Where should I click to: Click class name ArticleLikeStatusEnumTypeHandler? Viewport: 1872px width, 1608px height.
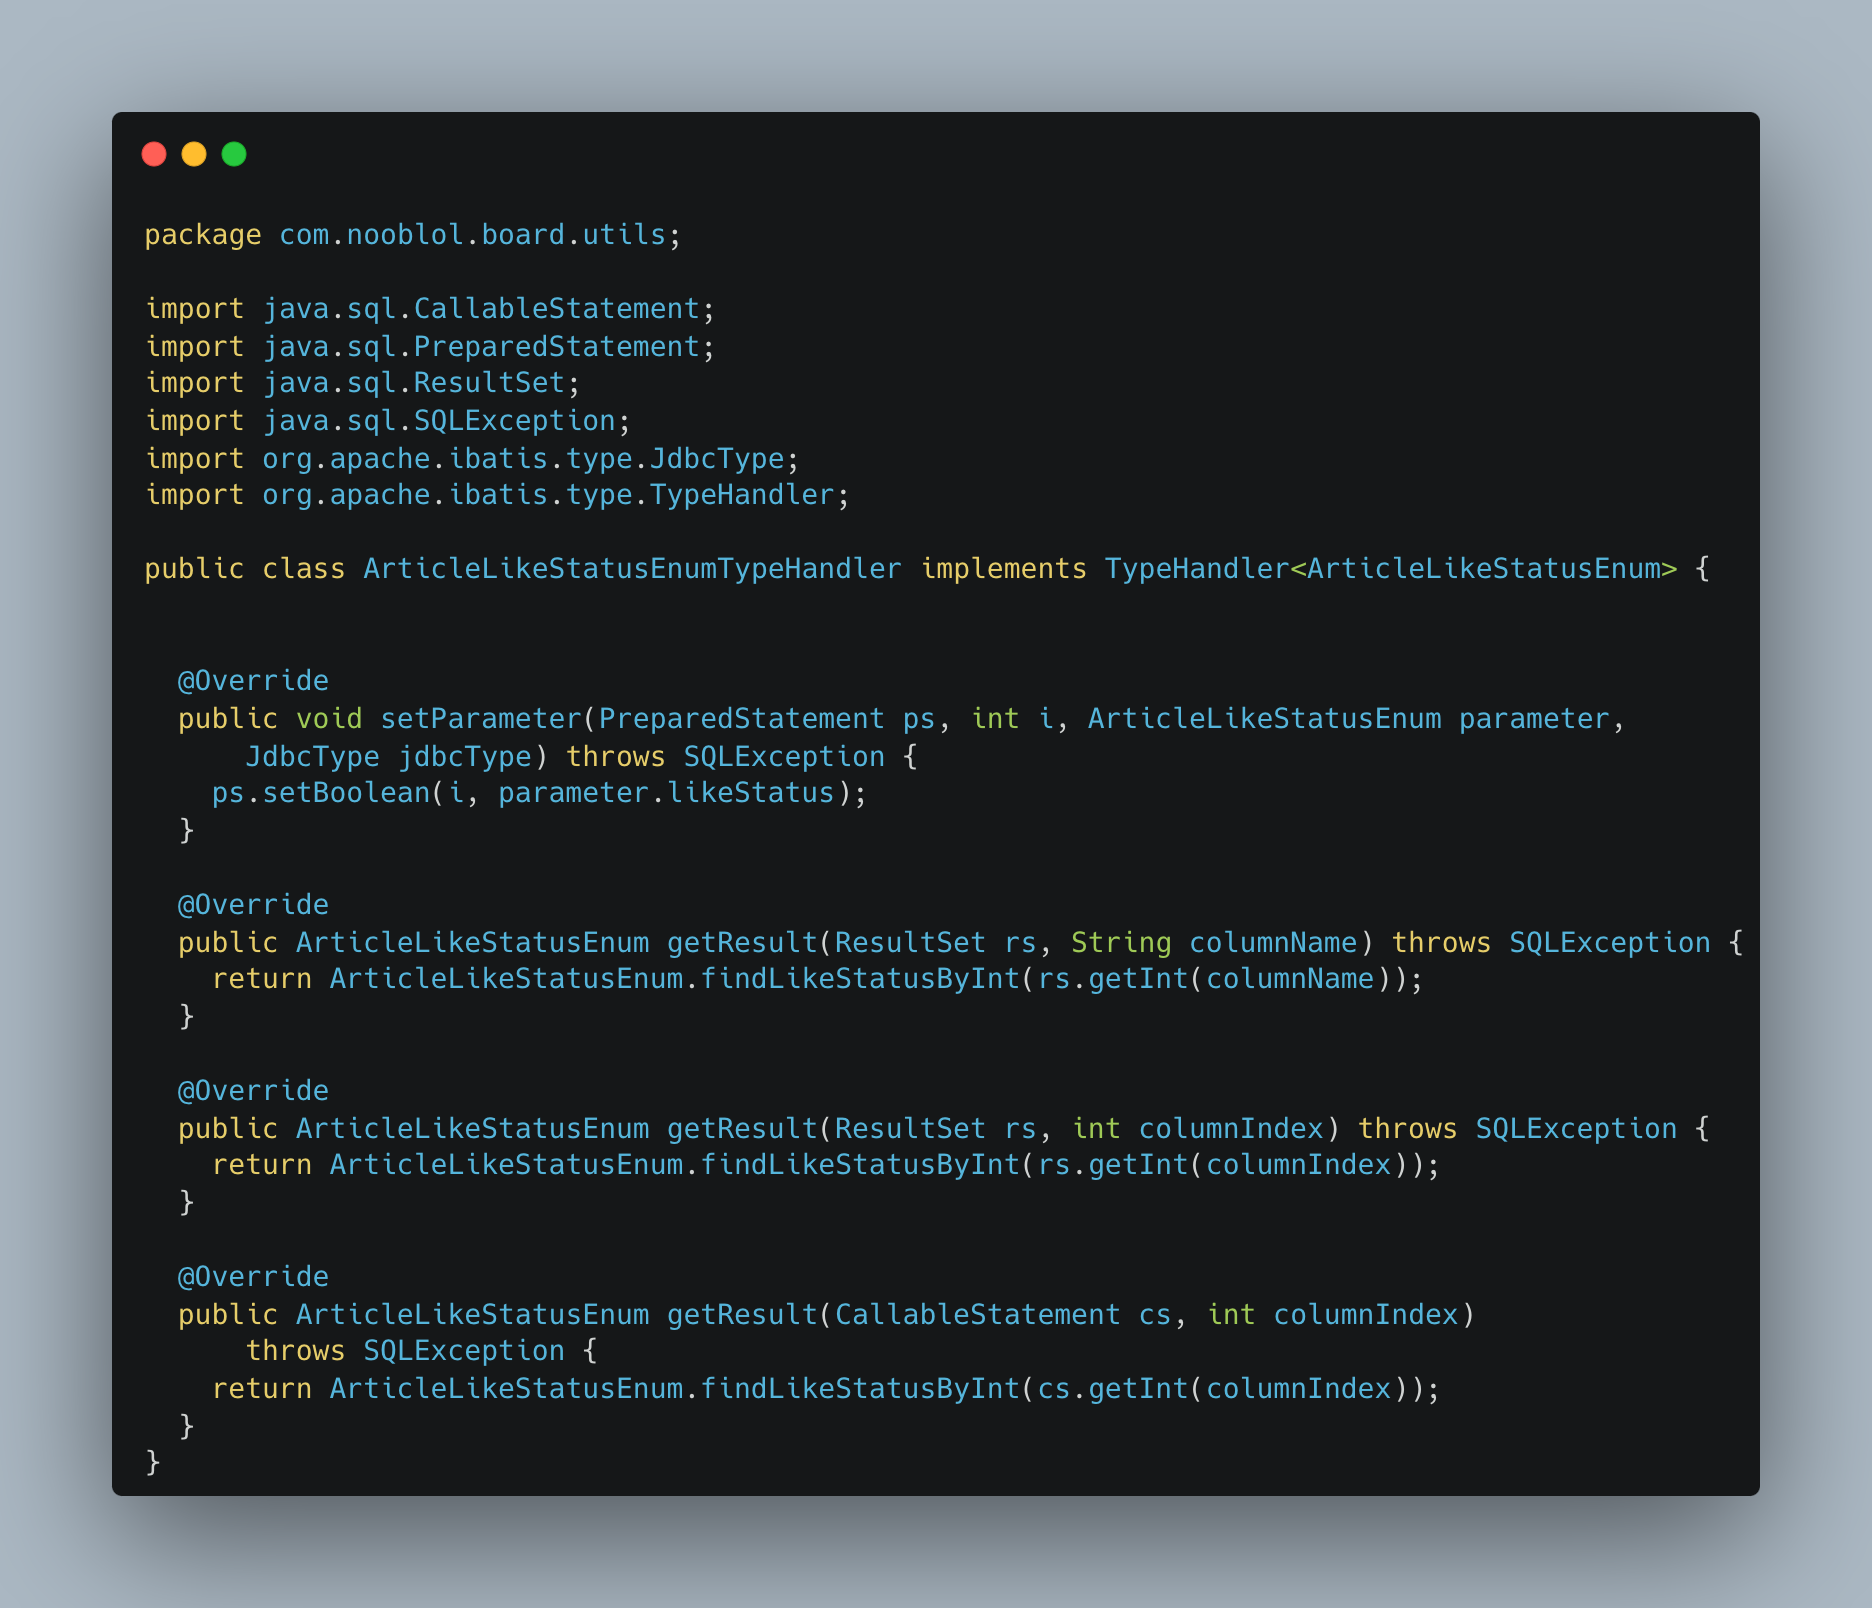[x=632, y=569]
